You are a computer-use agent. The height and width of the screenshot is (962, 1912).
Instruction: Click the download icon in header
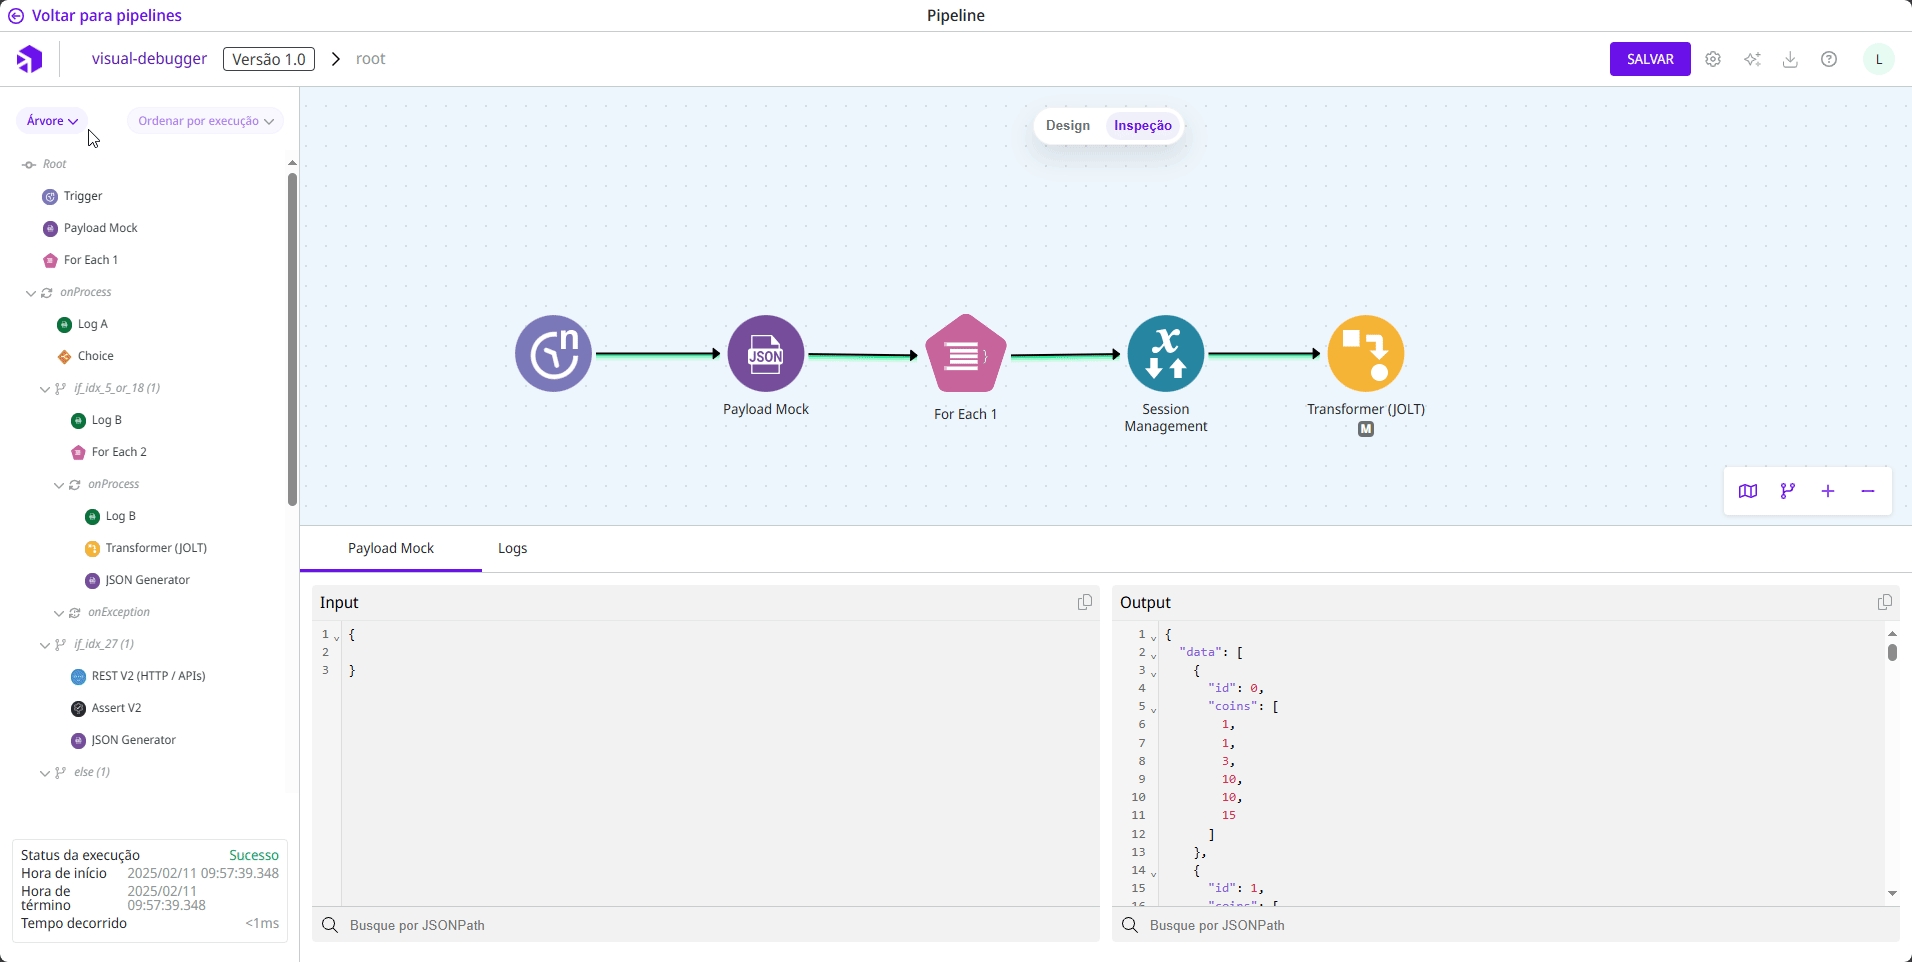tap(1790, 59)
